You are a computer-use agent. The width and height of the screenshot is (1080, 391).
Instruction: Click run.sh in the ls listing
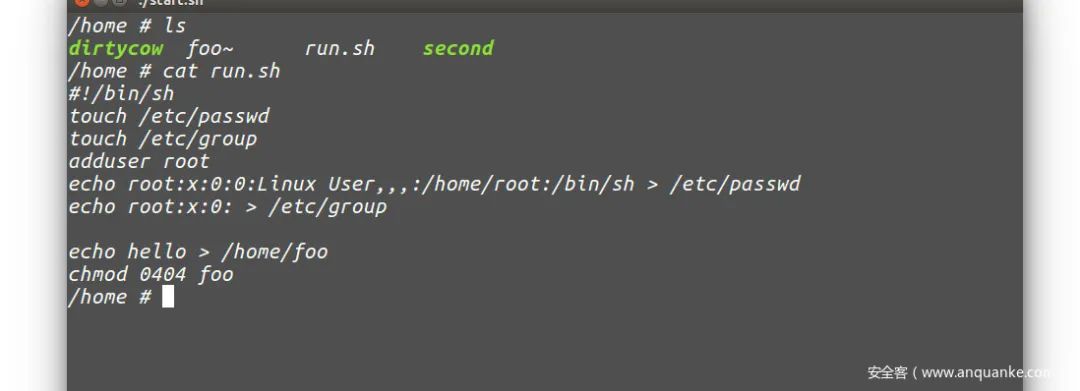[340, 48]
